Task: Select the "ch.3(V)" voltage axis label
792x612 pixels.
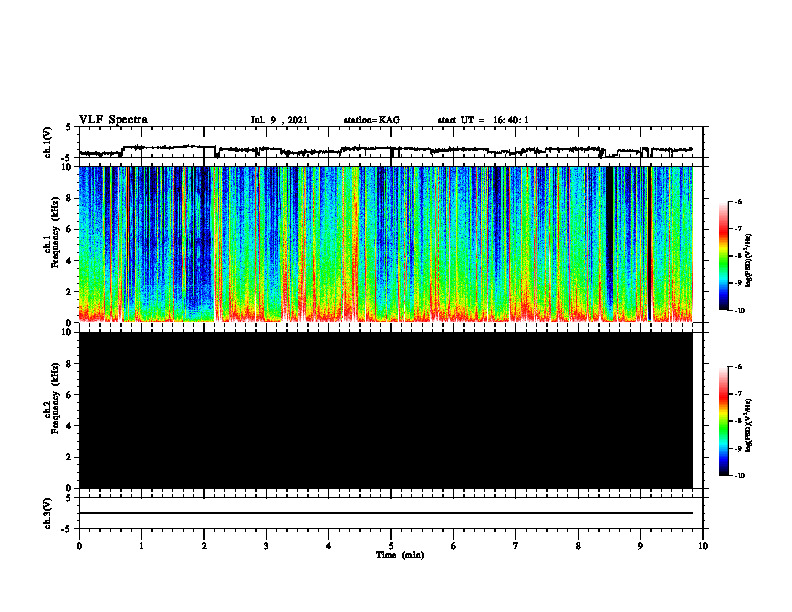Action: pos(47,513)
